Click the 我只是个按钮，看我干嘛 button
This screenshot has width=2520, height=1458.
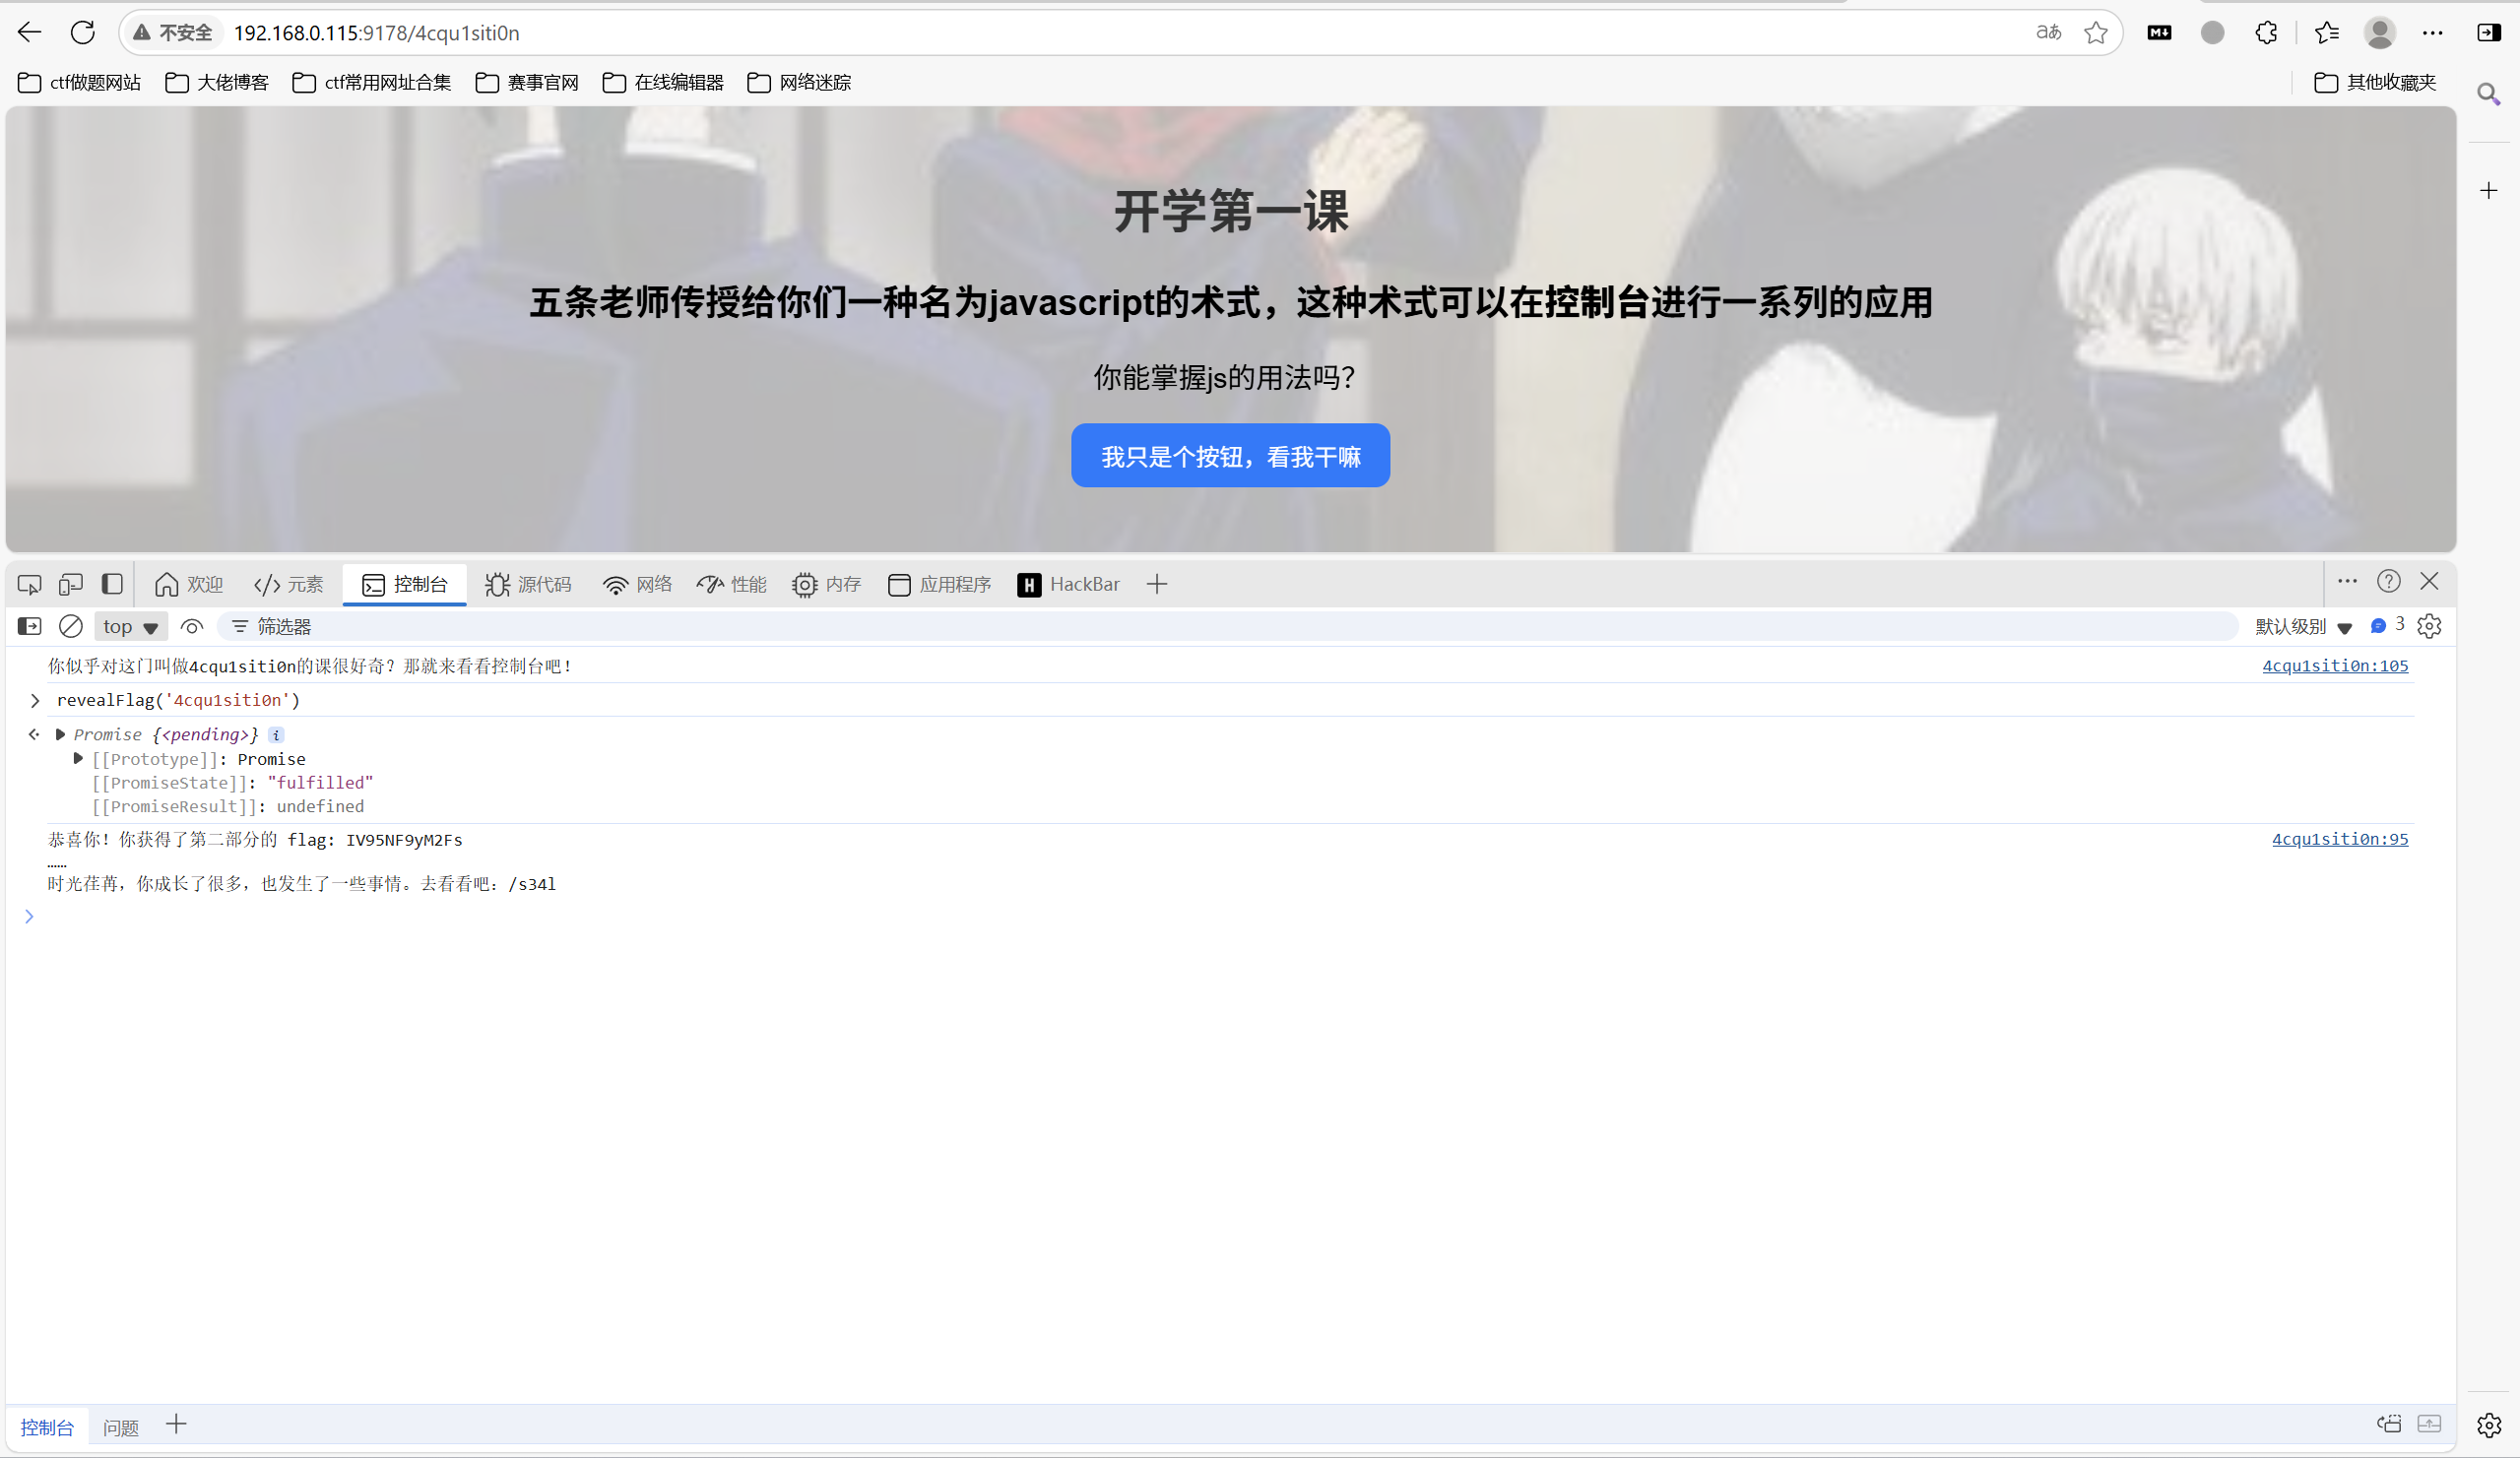(1230, 456)
